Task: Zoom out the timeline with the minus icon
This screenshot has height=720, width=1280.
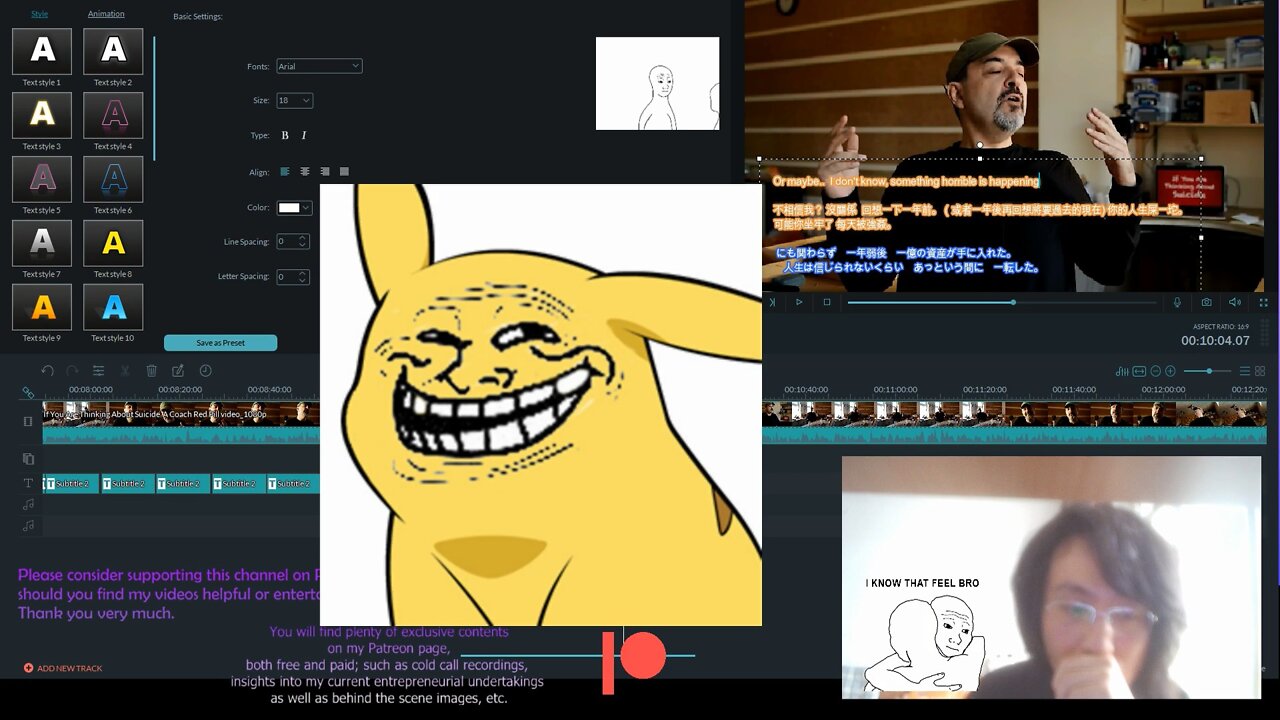Action: (x=1155, y=371)
